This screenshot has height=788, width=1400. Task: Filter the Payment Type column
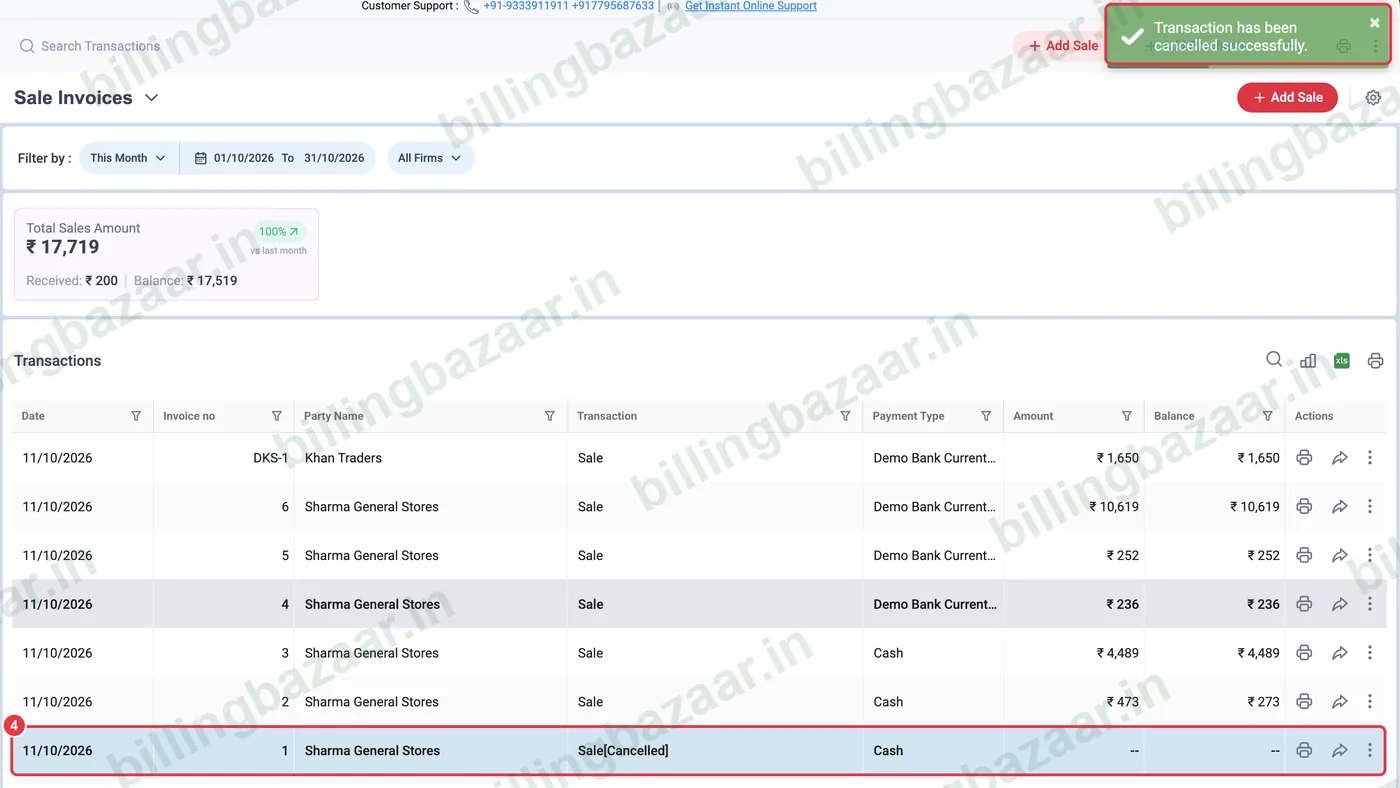point(986,416)
